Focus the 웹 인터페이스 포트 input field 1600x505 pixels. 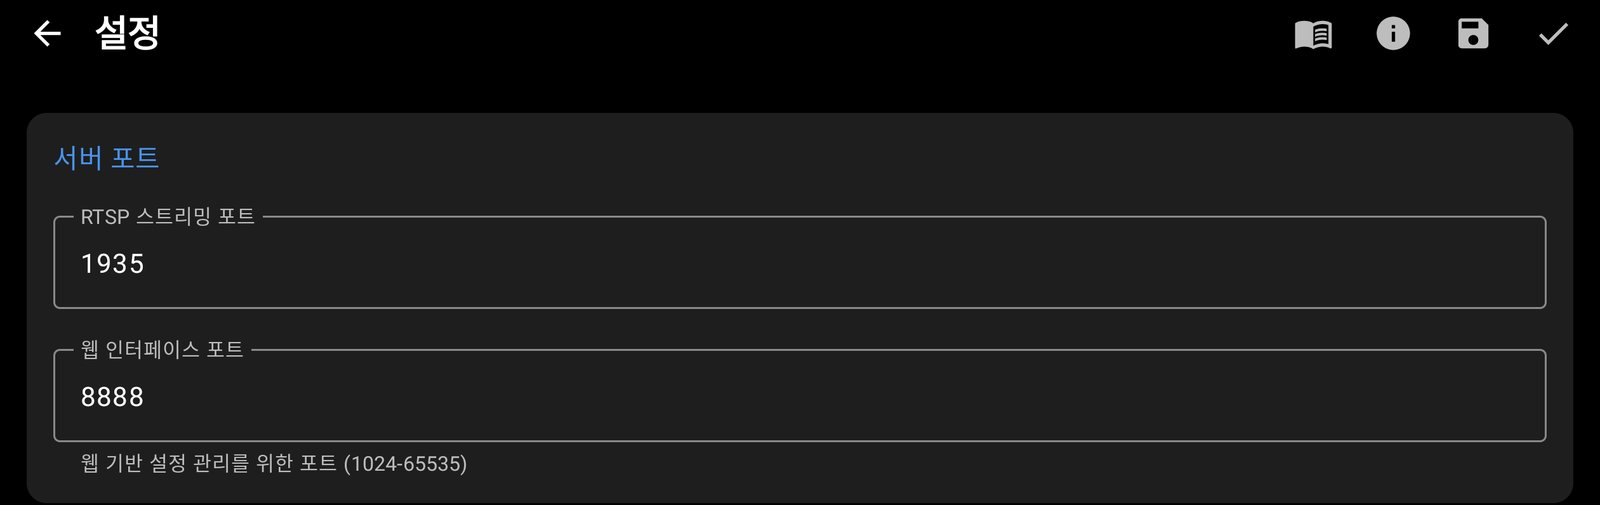click(x=800, y=395)
